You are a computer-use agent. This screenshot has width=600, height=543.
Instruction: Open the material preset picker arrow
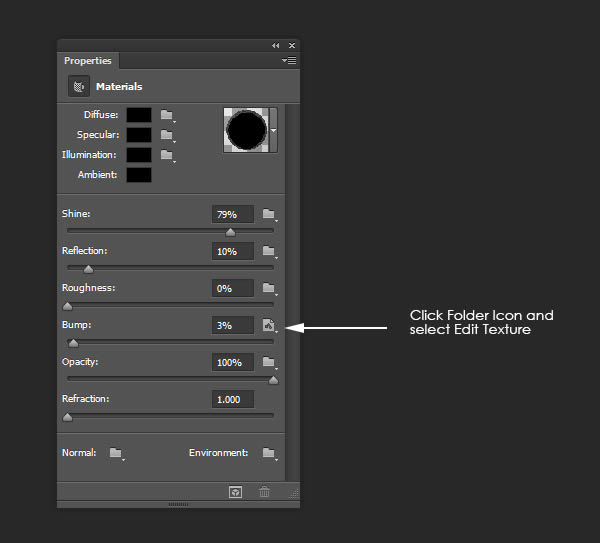click(274, 130)
